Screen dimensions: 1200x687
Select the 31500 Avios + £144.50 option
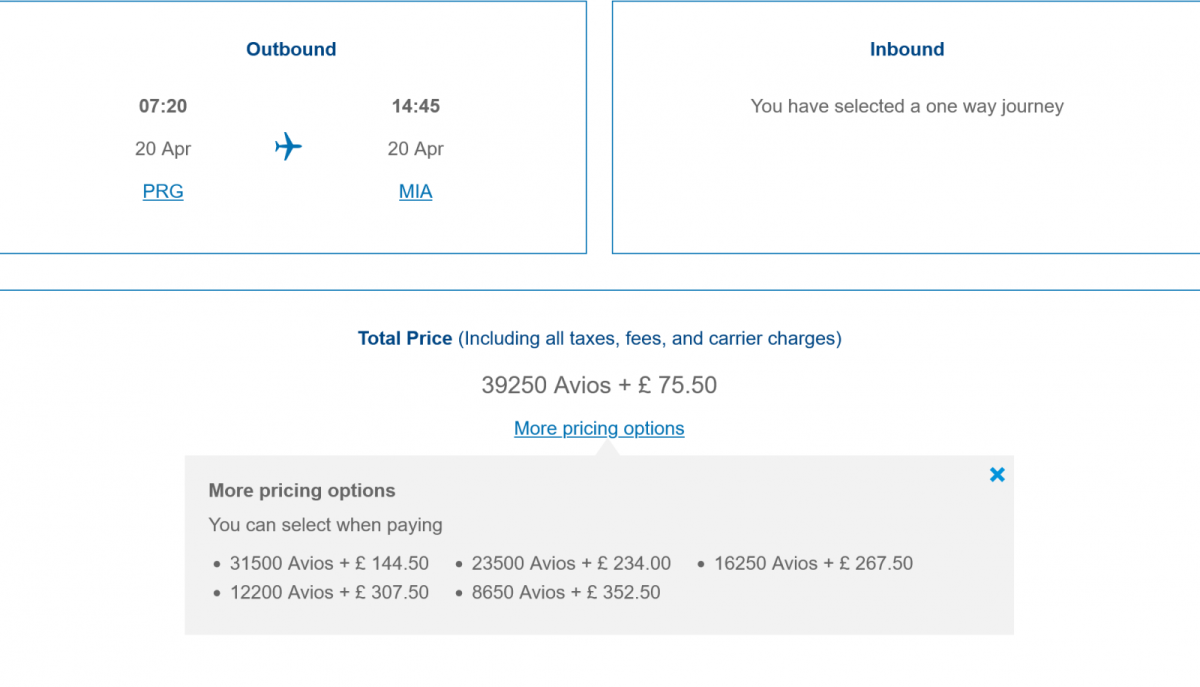(x=329, y=563)
